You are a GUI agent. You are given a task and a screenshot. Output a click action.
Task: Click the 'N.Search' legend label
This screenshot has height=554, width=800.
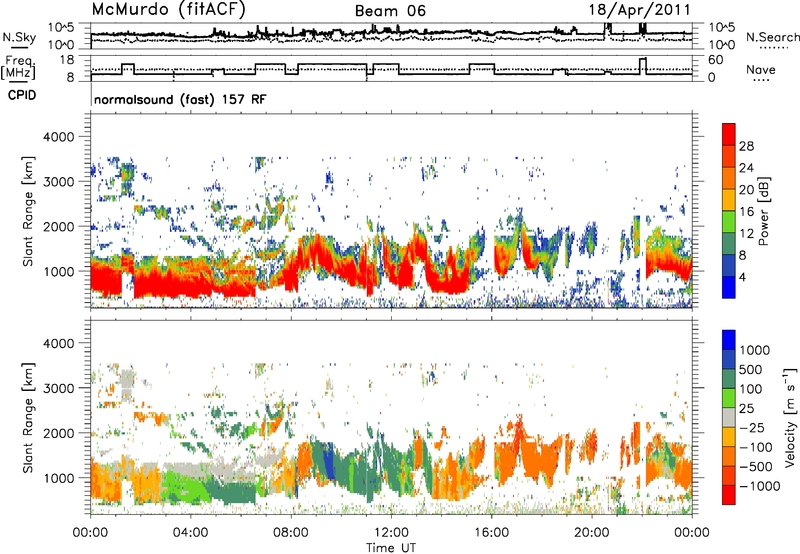tap(773, 37)
